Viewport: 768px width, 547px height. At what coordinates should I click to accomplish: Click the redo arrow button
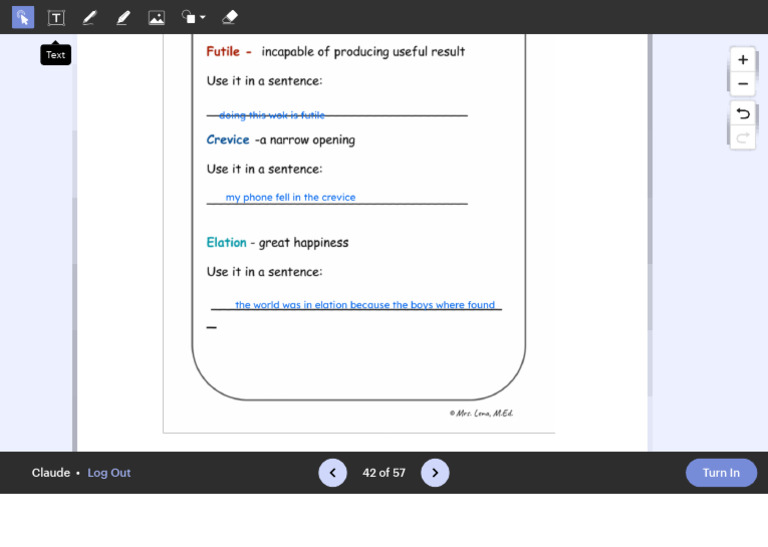pyautogui.click(x=742, y=138)
